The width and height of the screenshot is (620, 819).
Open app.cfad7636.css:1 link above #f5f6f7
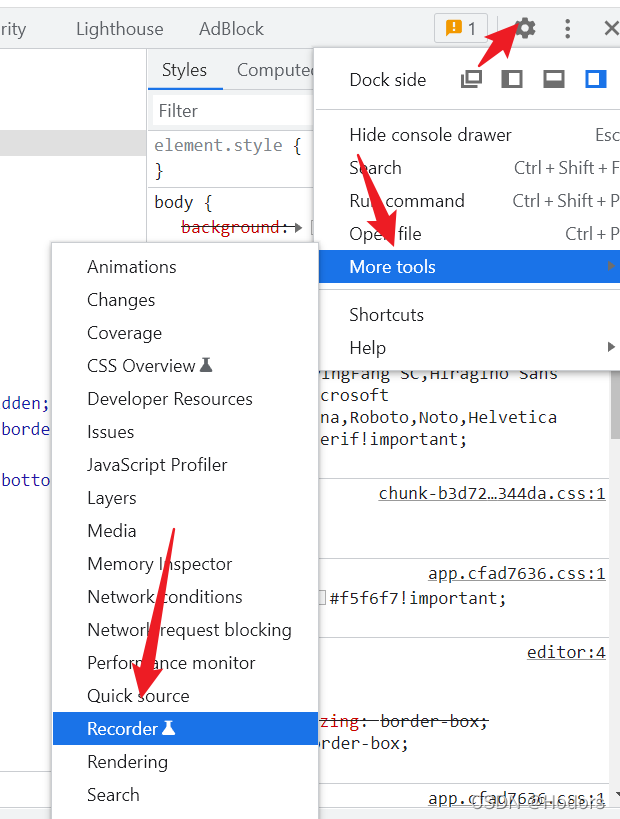517,573
